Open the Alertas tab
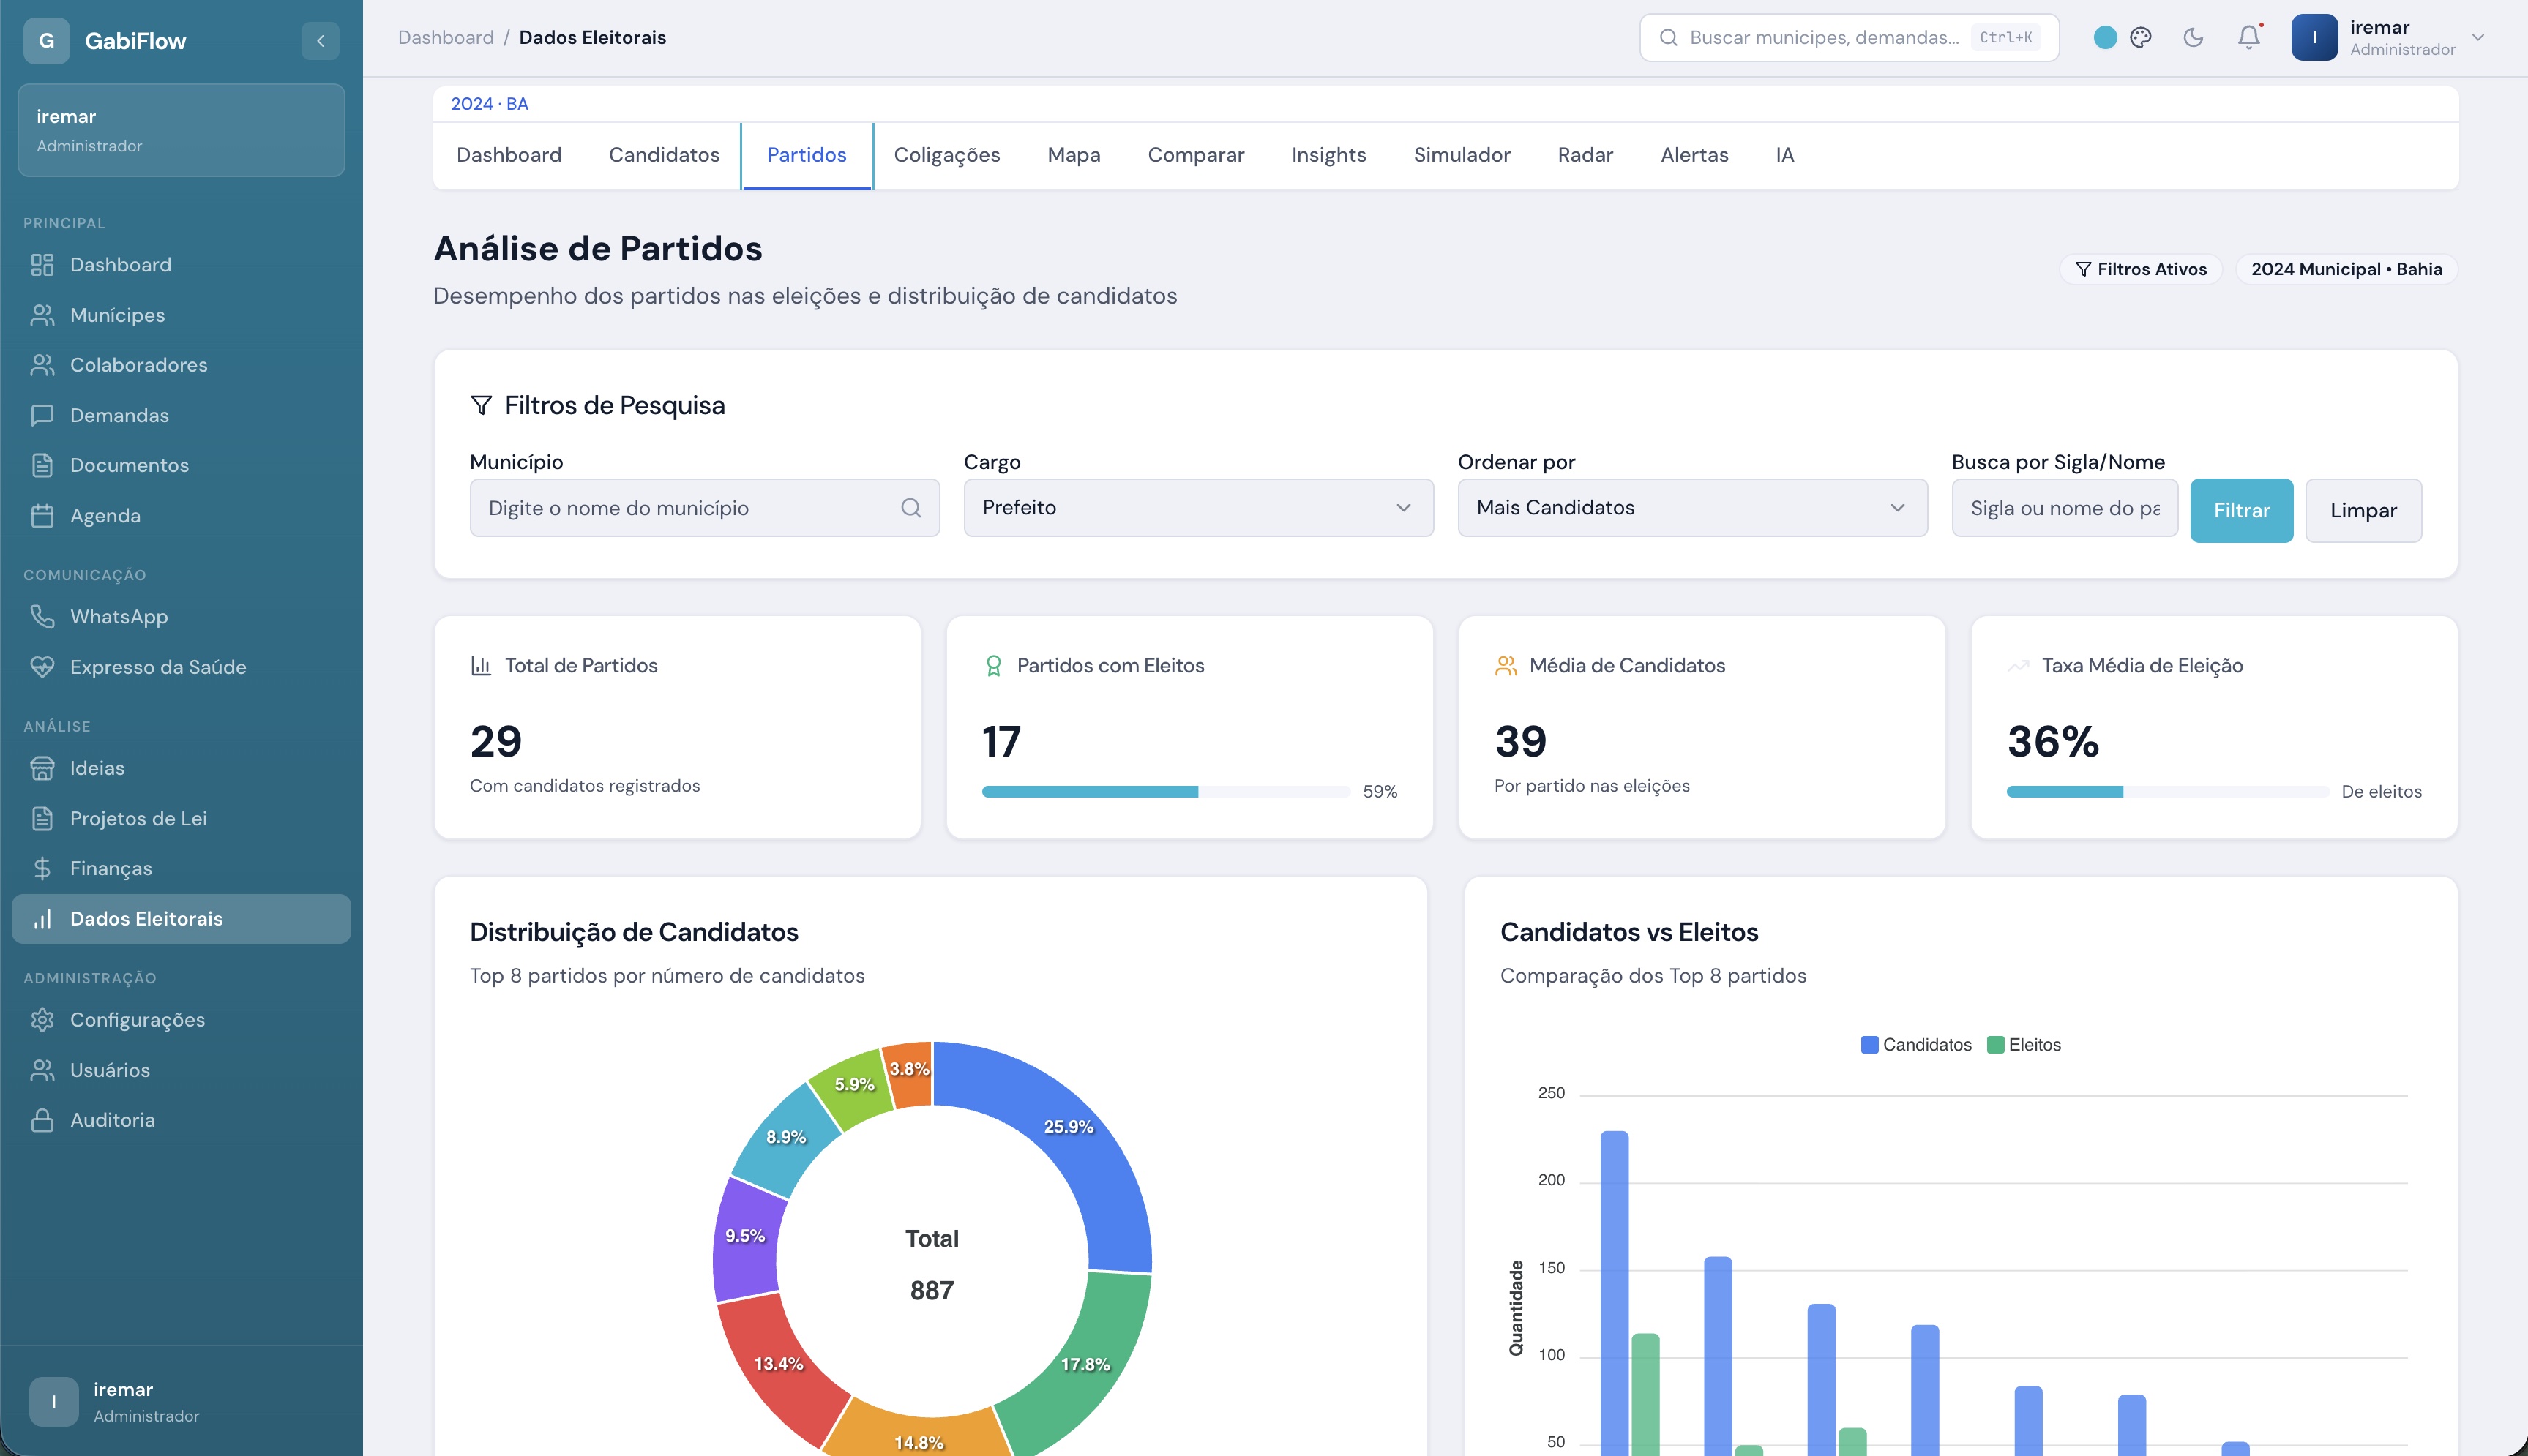The width and height of the screenshot is (2528, 1456). click(1695, 155)
